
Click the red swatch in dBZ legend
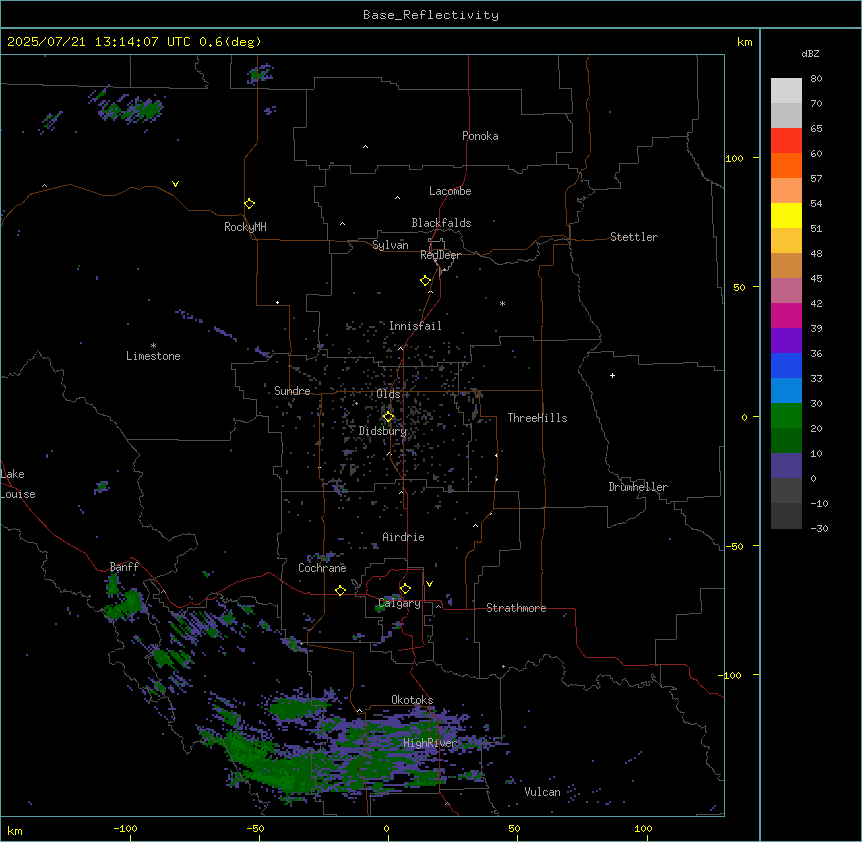coord(786,141)
